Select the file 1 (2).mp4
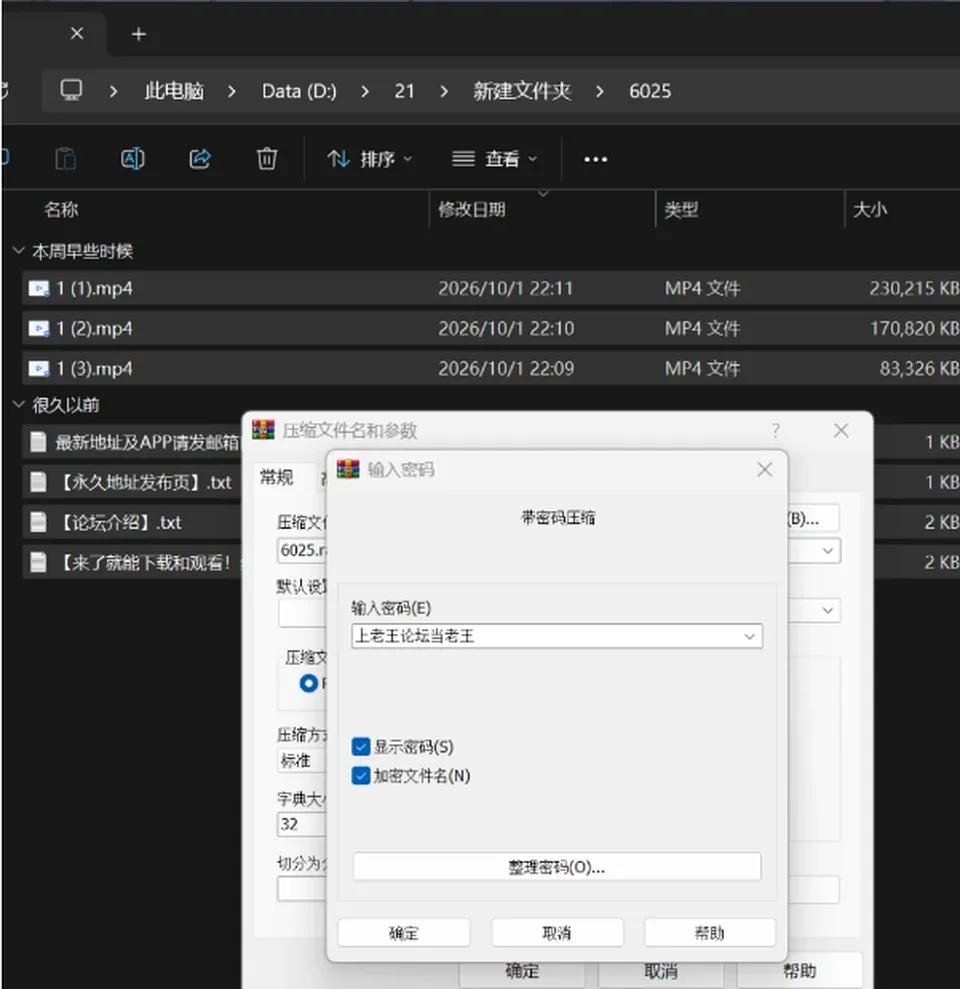960x989 pixels. [491, 329]
